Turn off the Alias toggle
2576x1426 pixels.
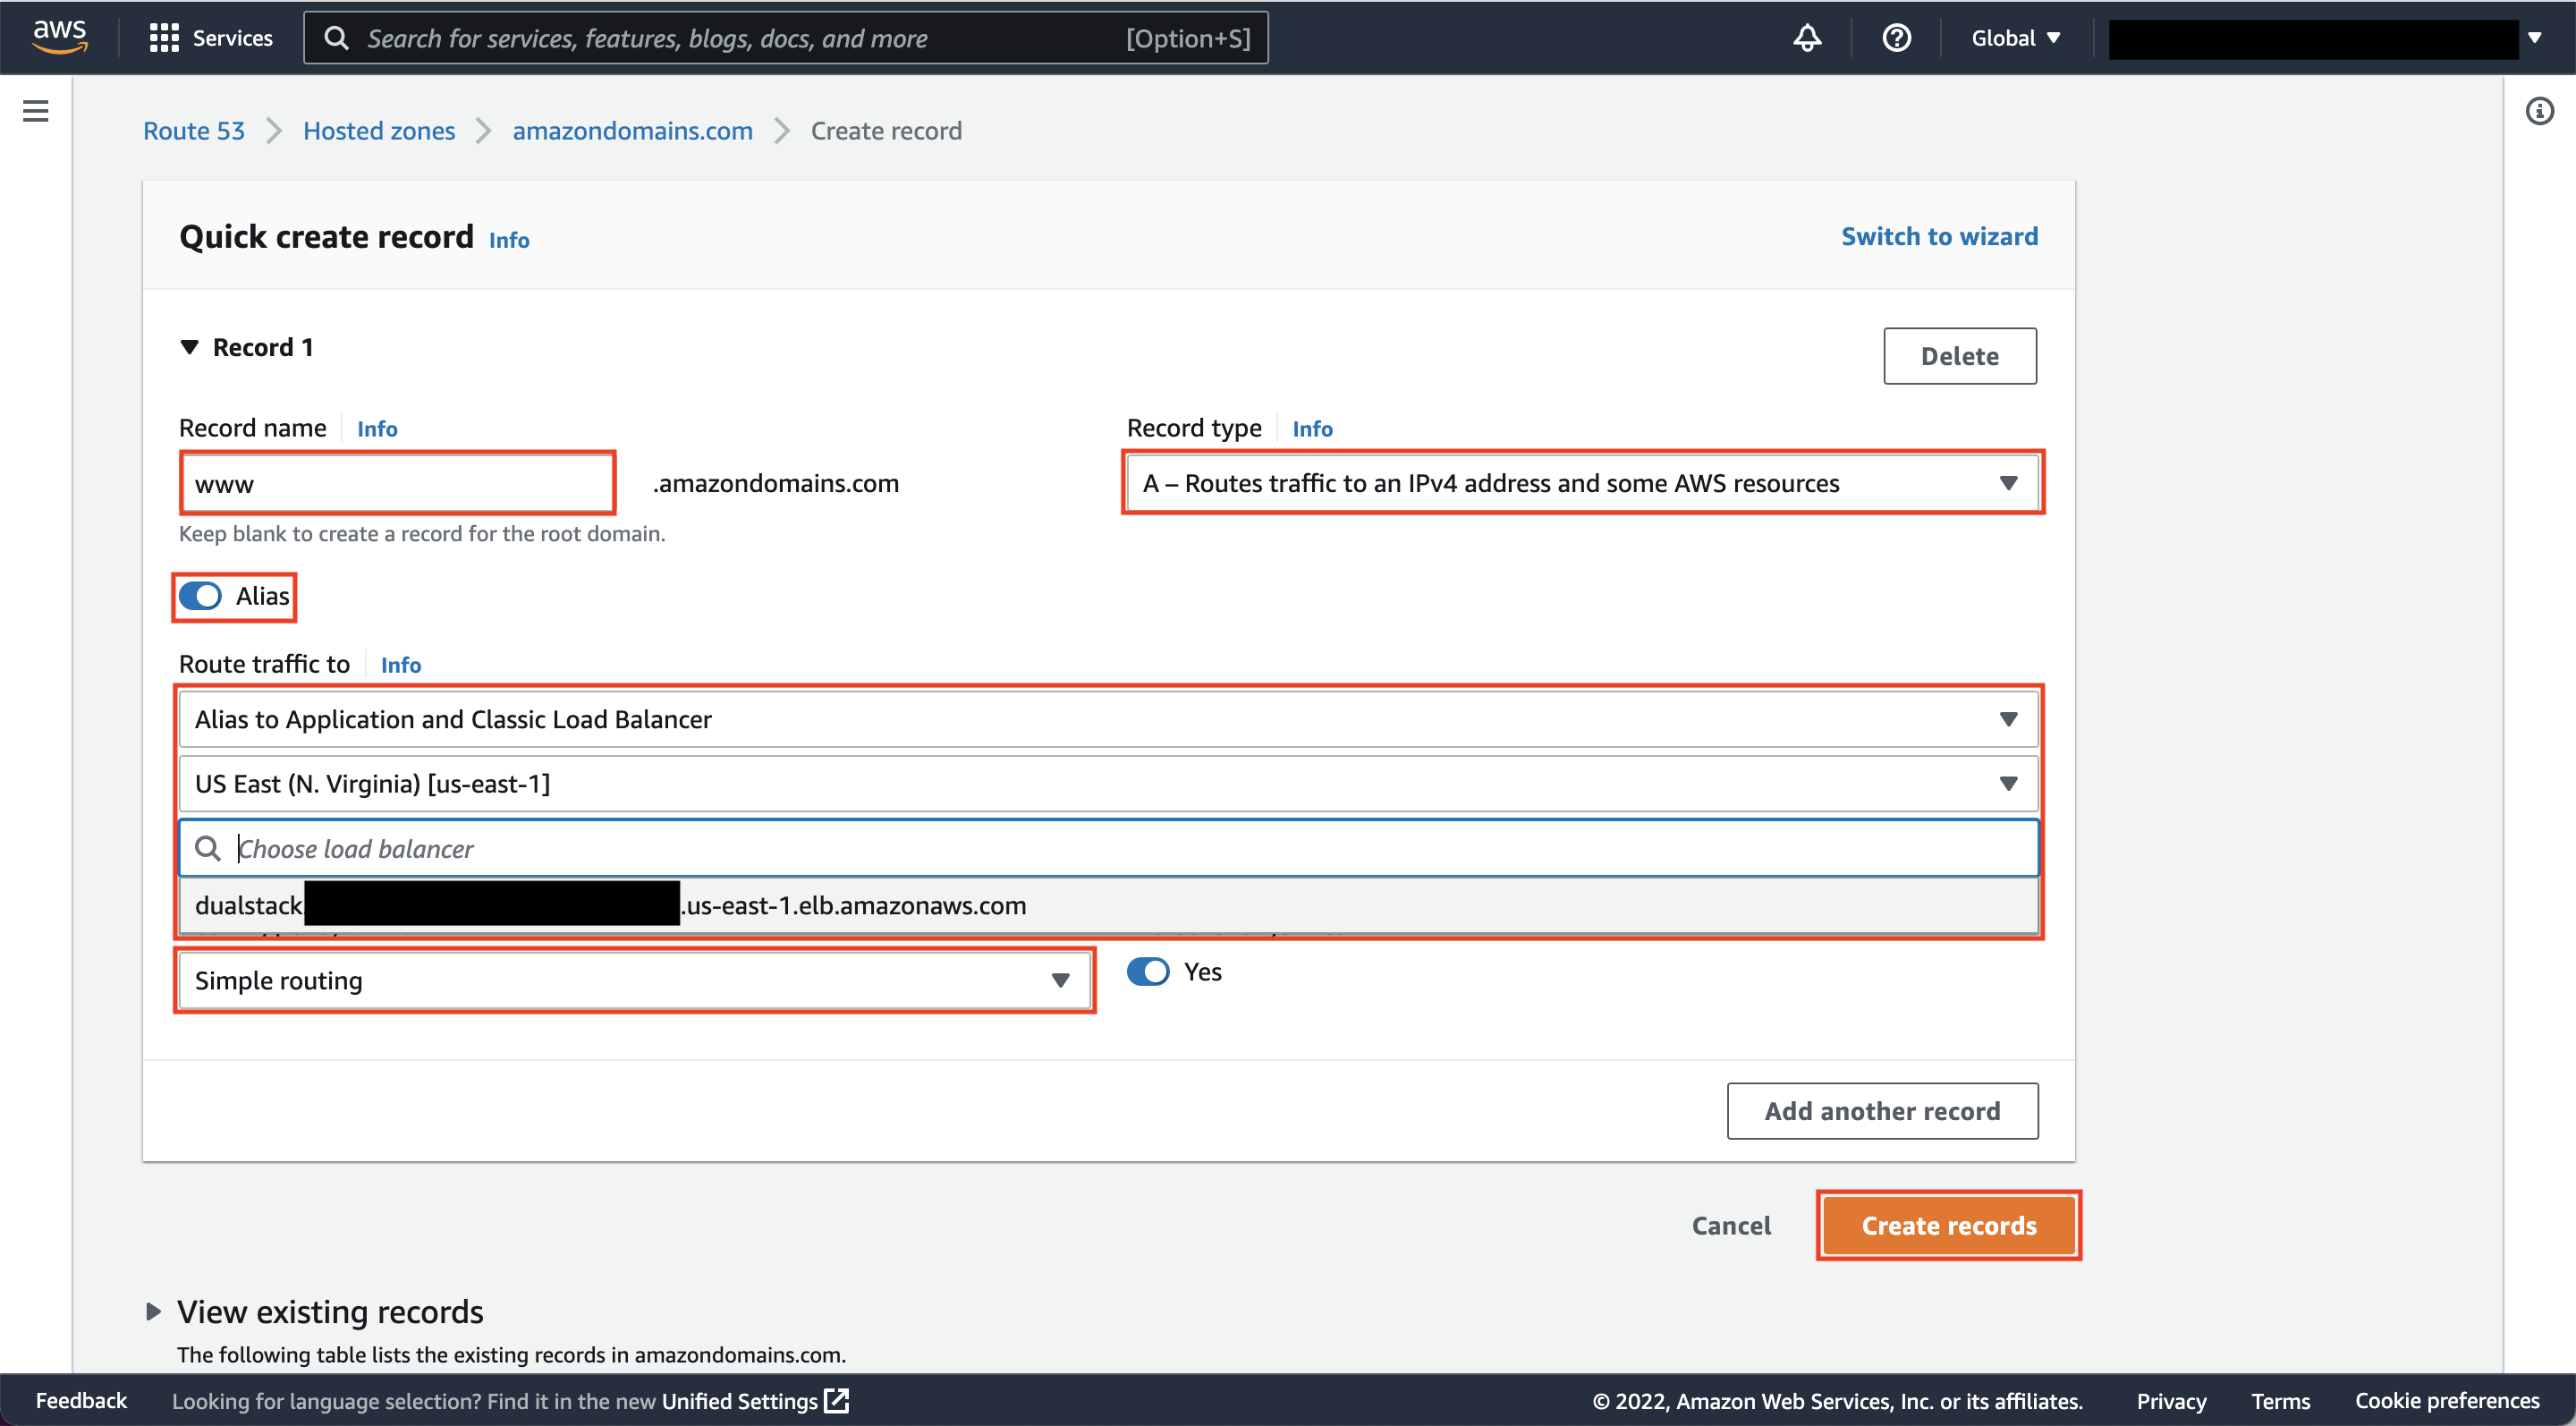point(201,596)
